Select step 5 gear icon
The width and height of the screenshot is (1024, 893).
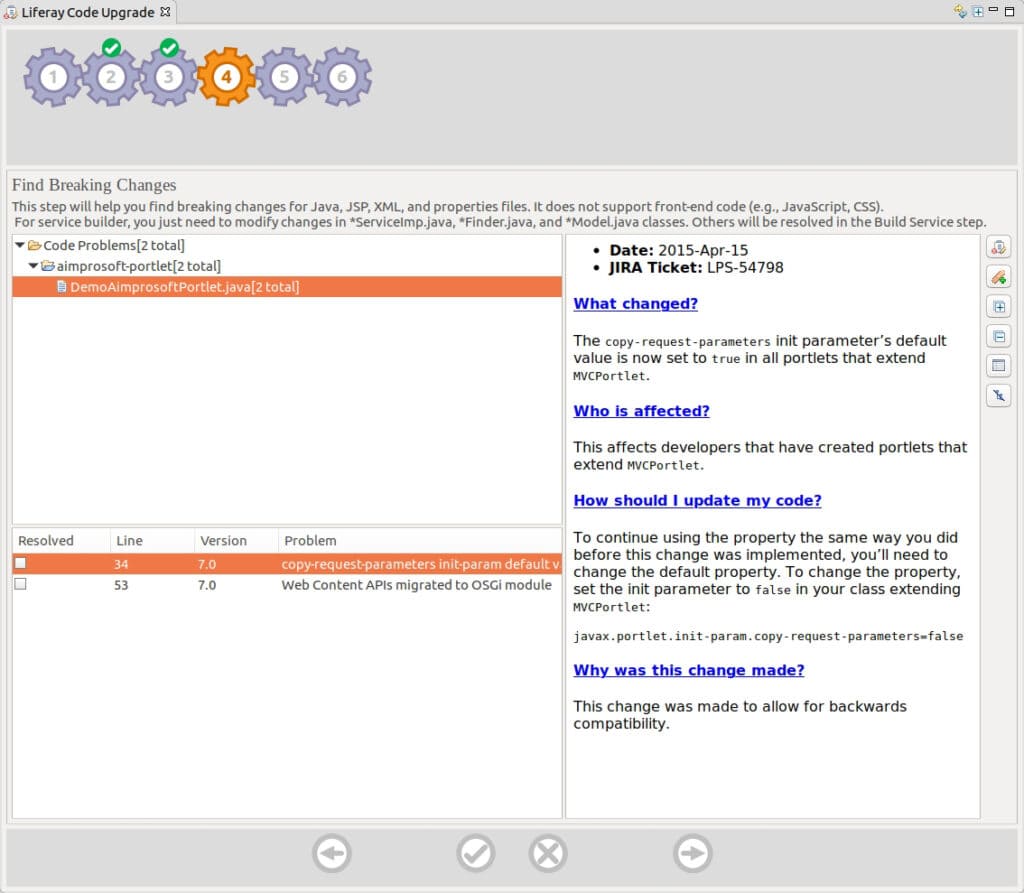coord(284,77)
